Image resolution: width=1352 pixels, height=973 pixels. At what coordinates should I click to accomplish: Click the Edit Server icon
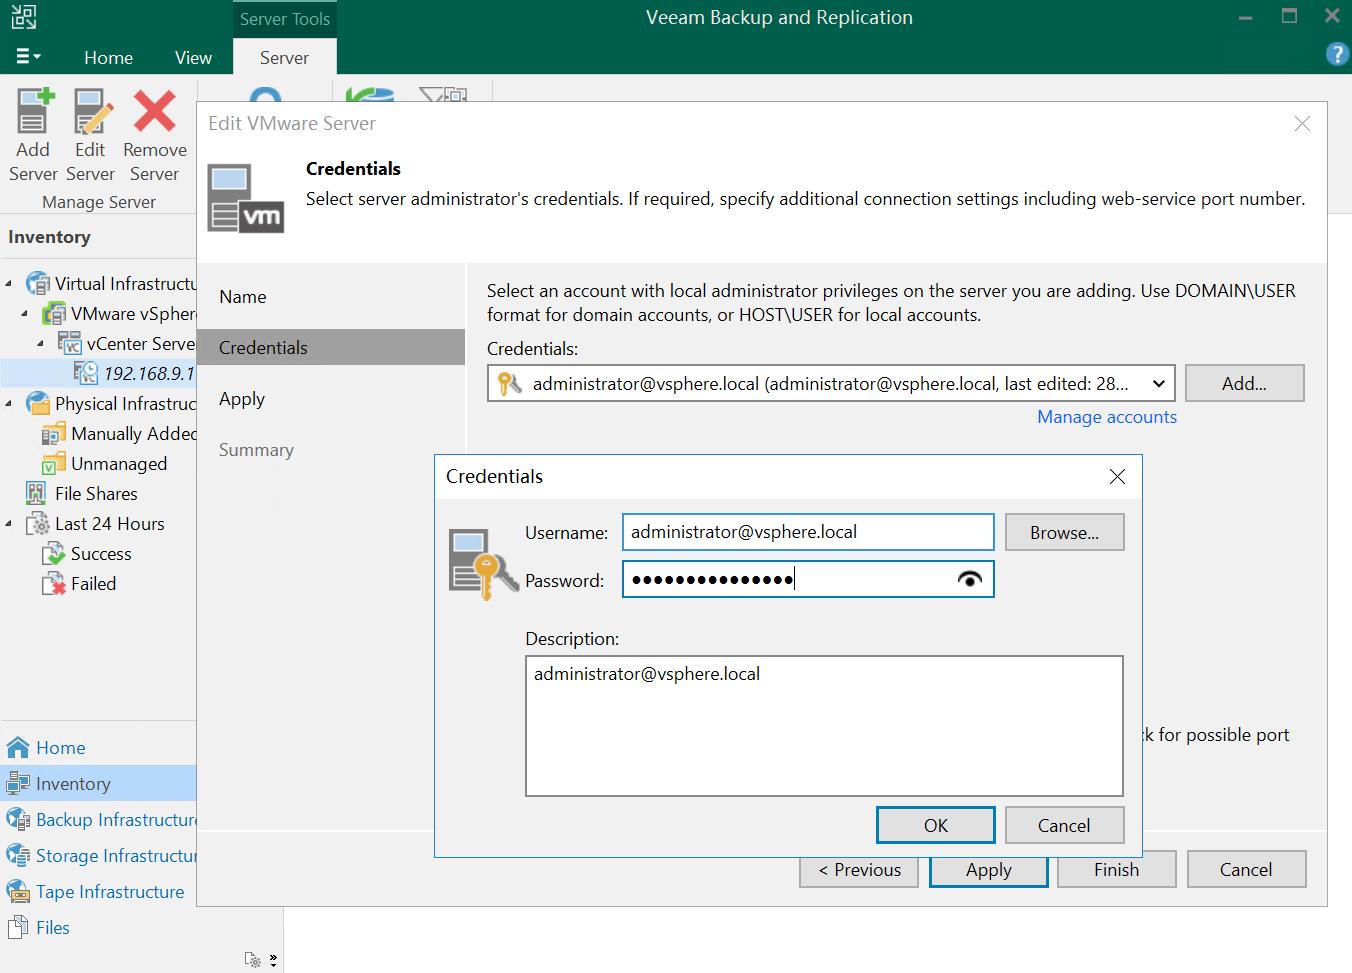tap(92, 112)
